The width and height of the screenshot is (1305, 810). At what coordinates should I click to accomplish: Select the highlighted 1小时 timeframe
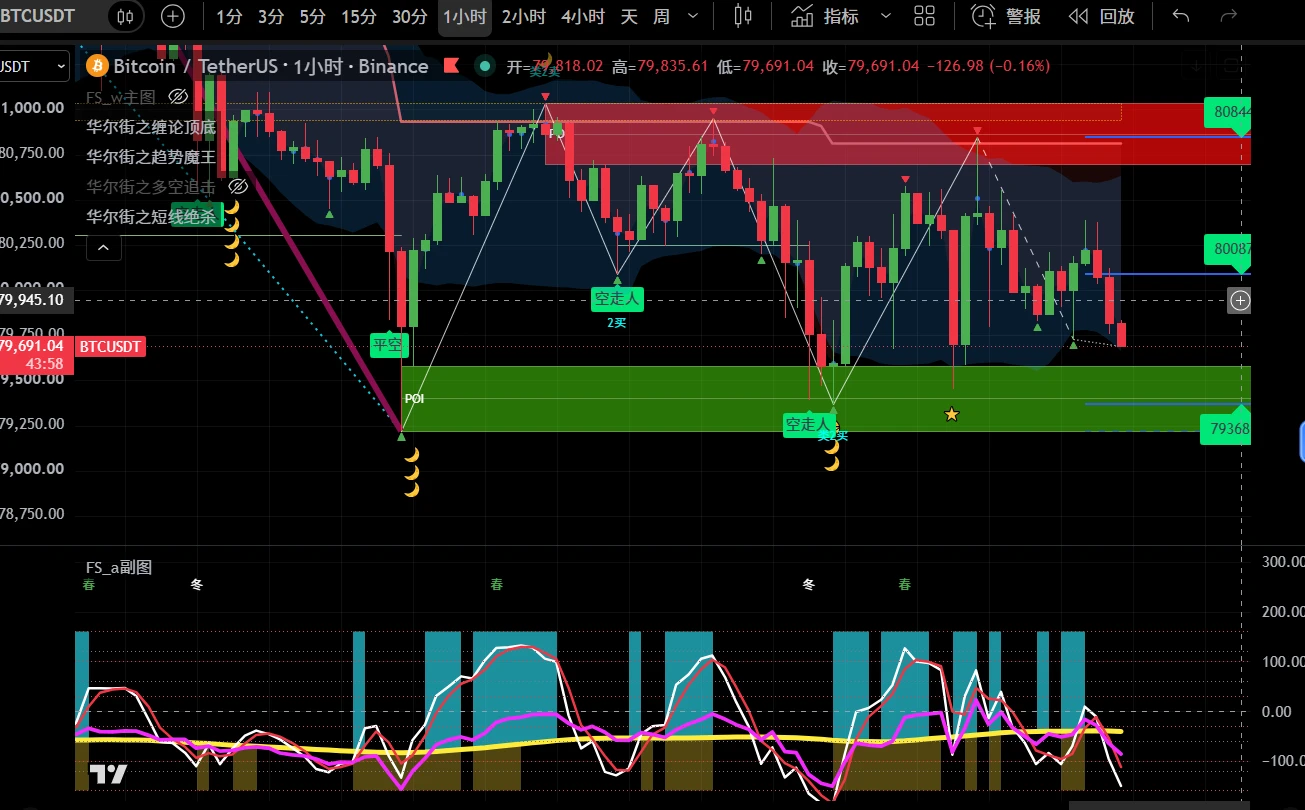click(465, 16)
